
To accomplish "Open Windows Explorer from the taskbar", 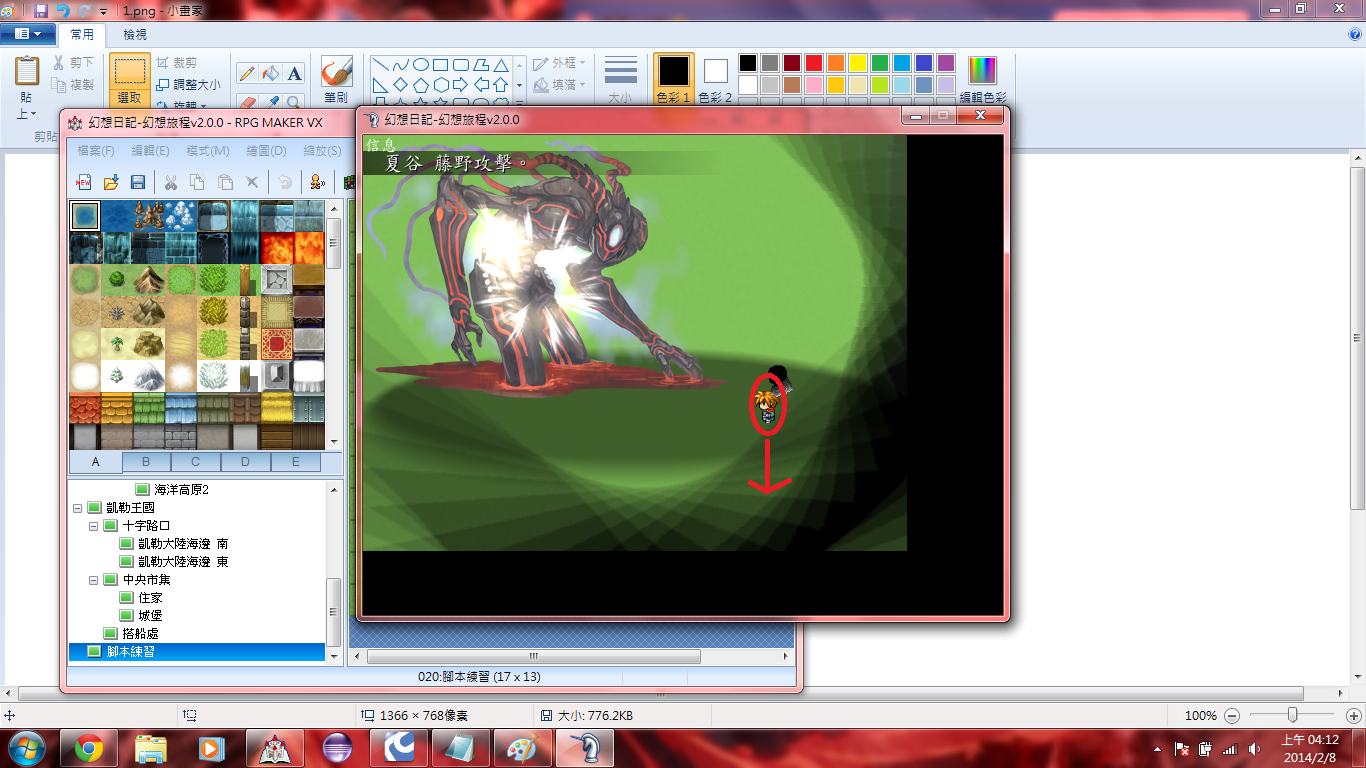I will pos(151,748).
